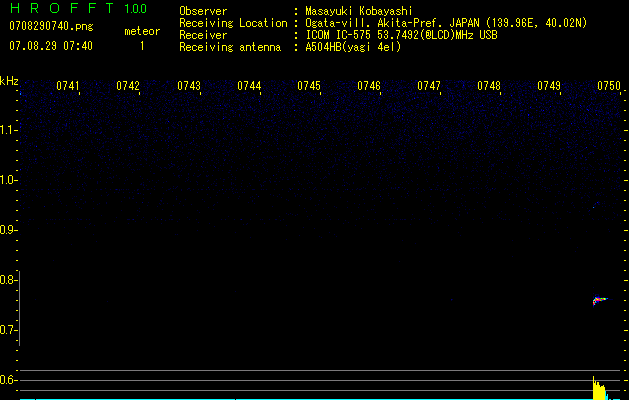This screenshot has width=629, height=400.
Task: Click the antenna value A504HB(yagi 4el)
Action: [353, 47]
